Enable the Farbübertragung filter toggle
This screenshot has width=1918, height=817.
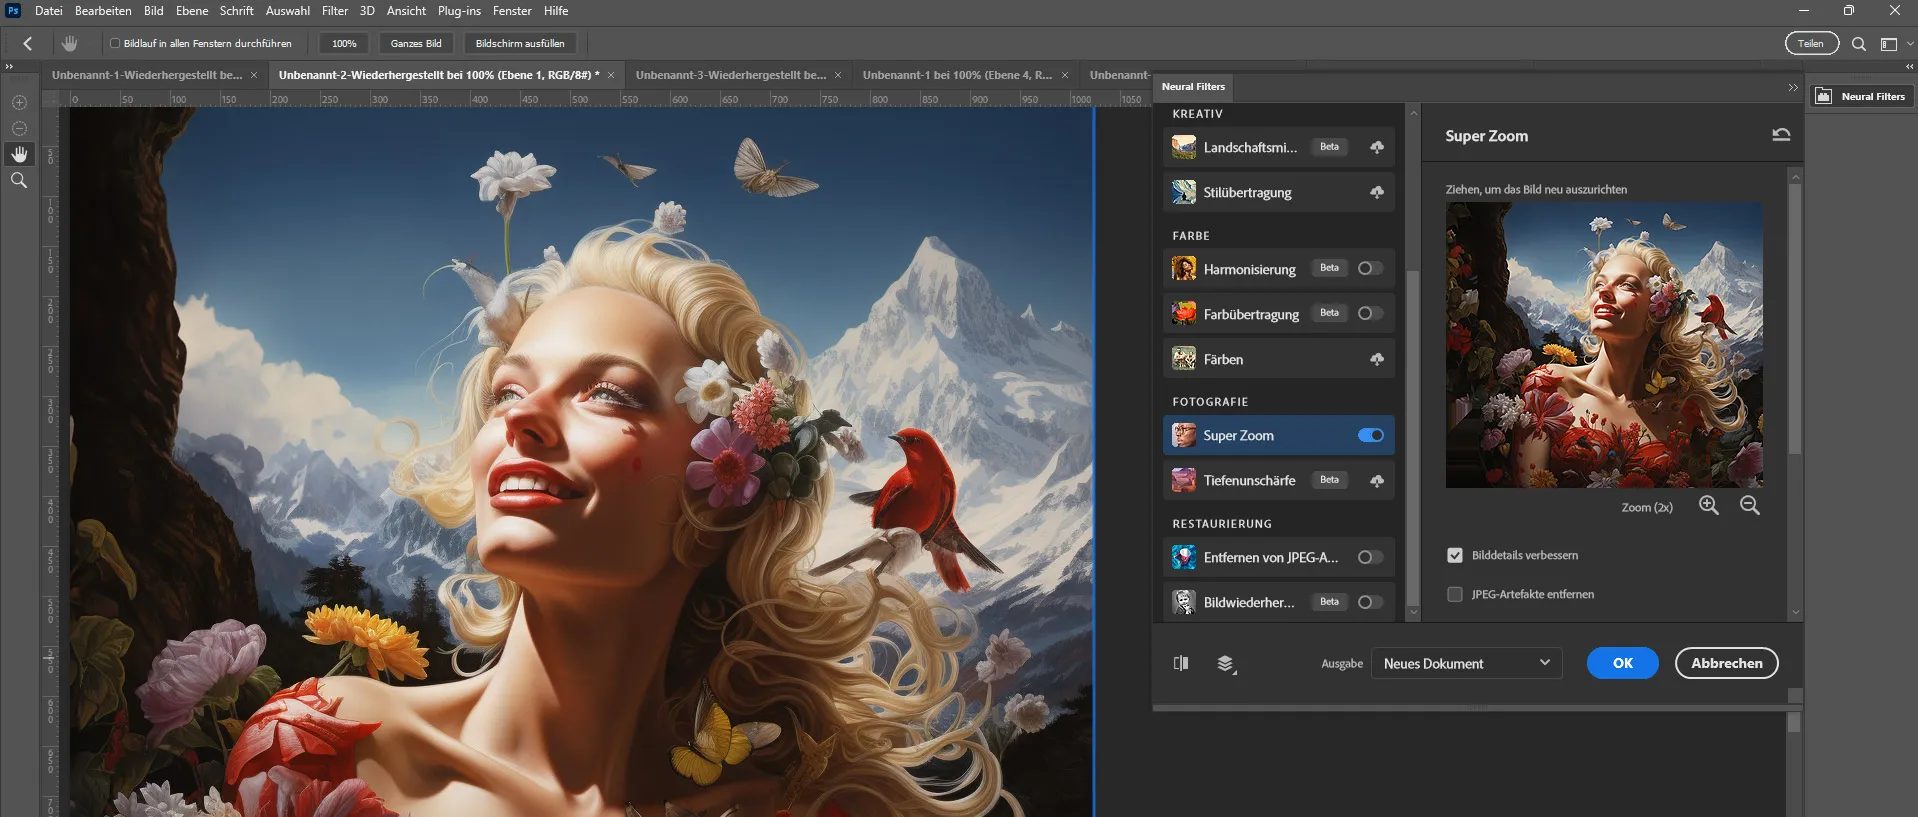(1370, 313)
